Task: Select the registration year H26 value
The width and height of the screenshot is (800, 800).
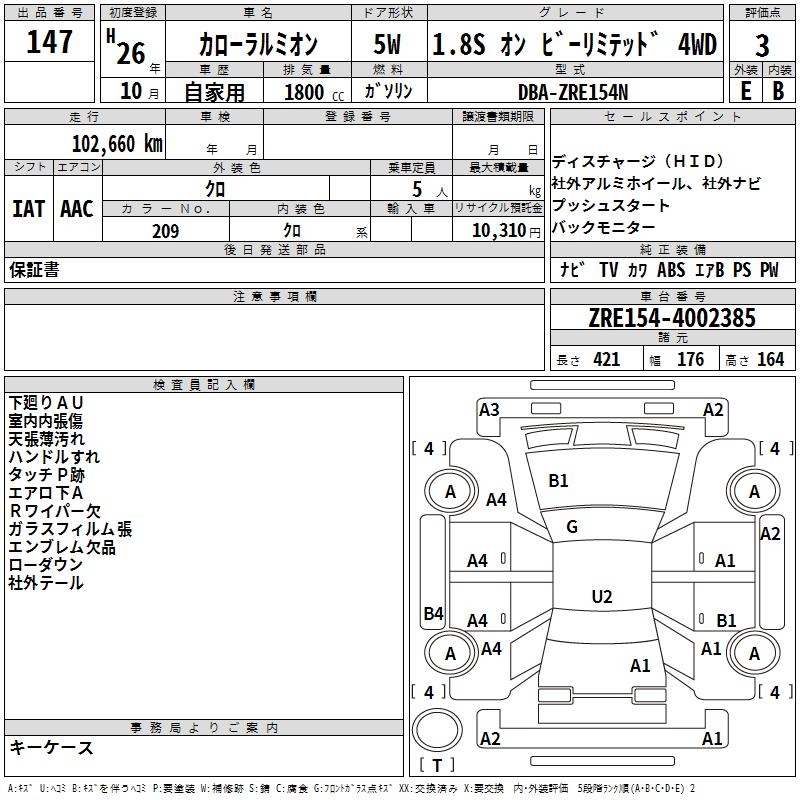Action: tap(127, 48)
